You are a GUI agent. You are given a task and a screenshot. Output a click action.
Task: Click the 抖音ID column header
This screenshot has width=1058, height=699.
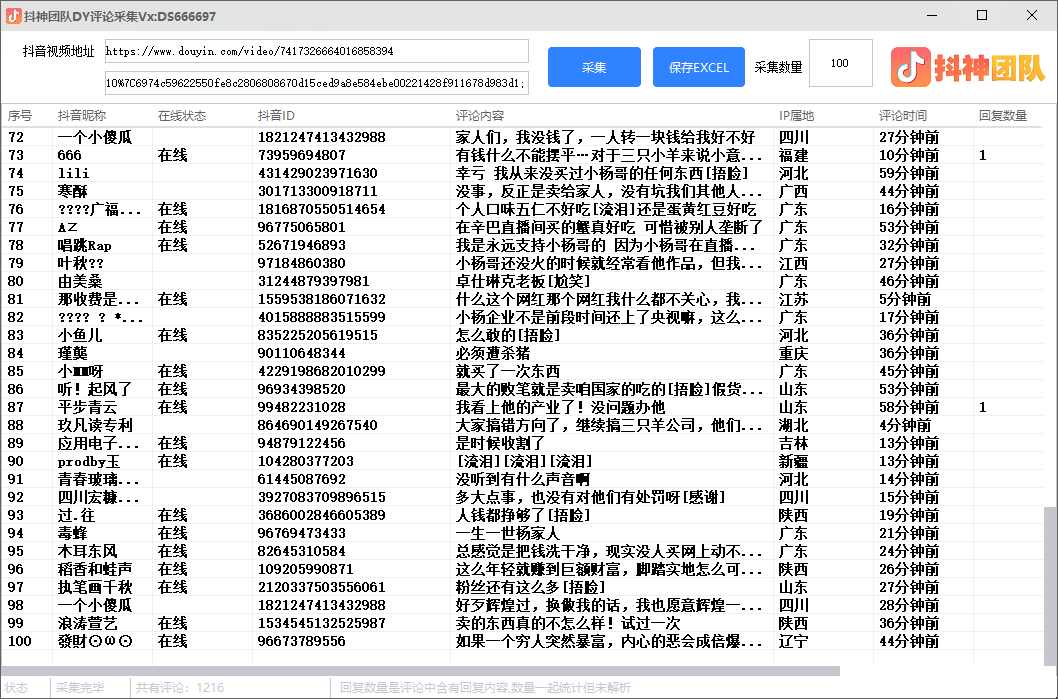(277, 116)
